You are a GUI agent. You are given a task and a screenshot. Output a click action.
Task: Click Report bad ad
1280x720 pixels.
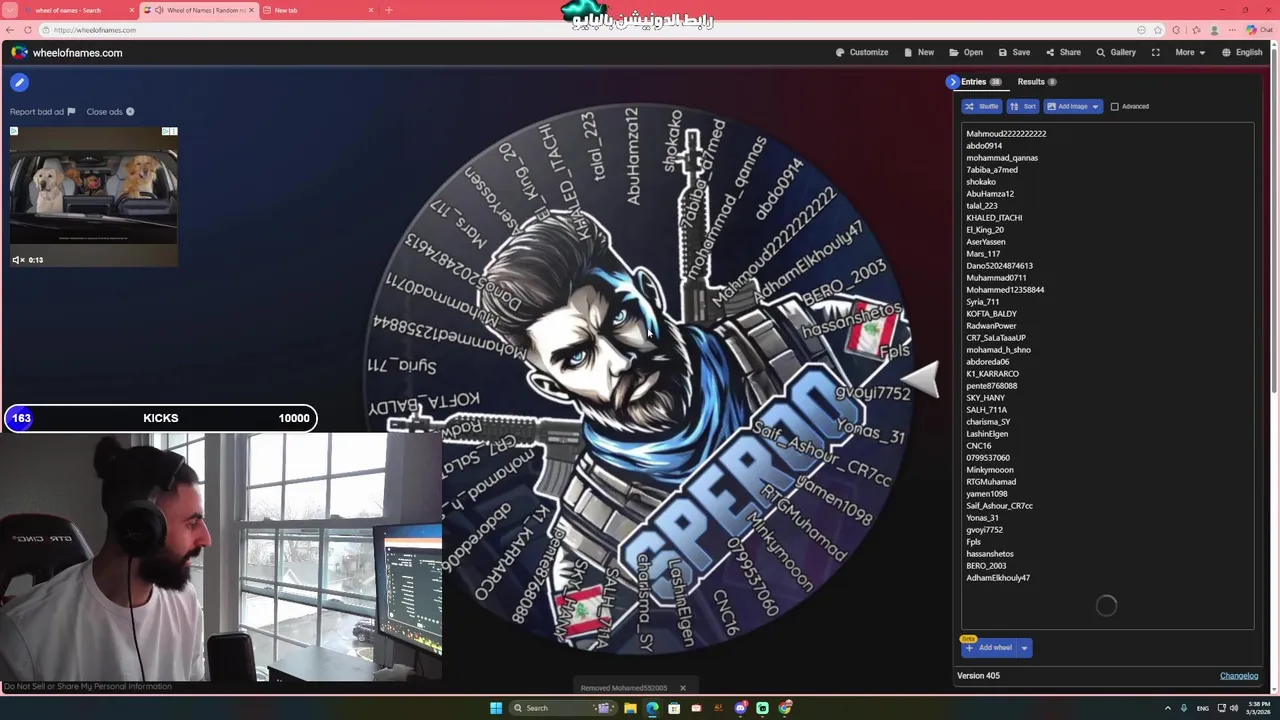coord(42,112)
